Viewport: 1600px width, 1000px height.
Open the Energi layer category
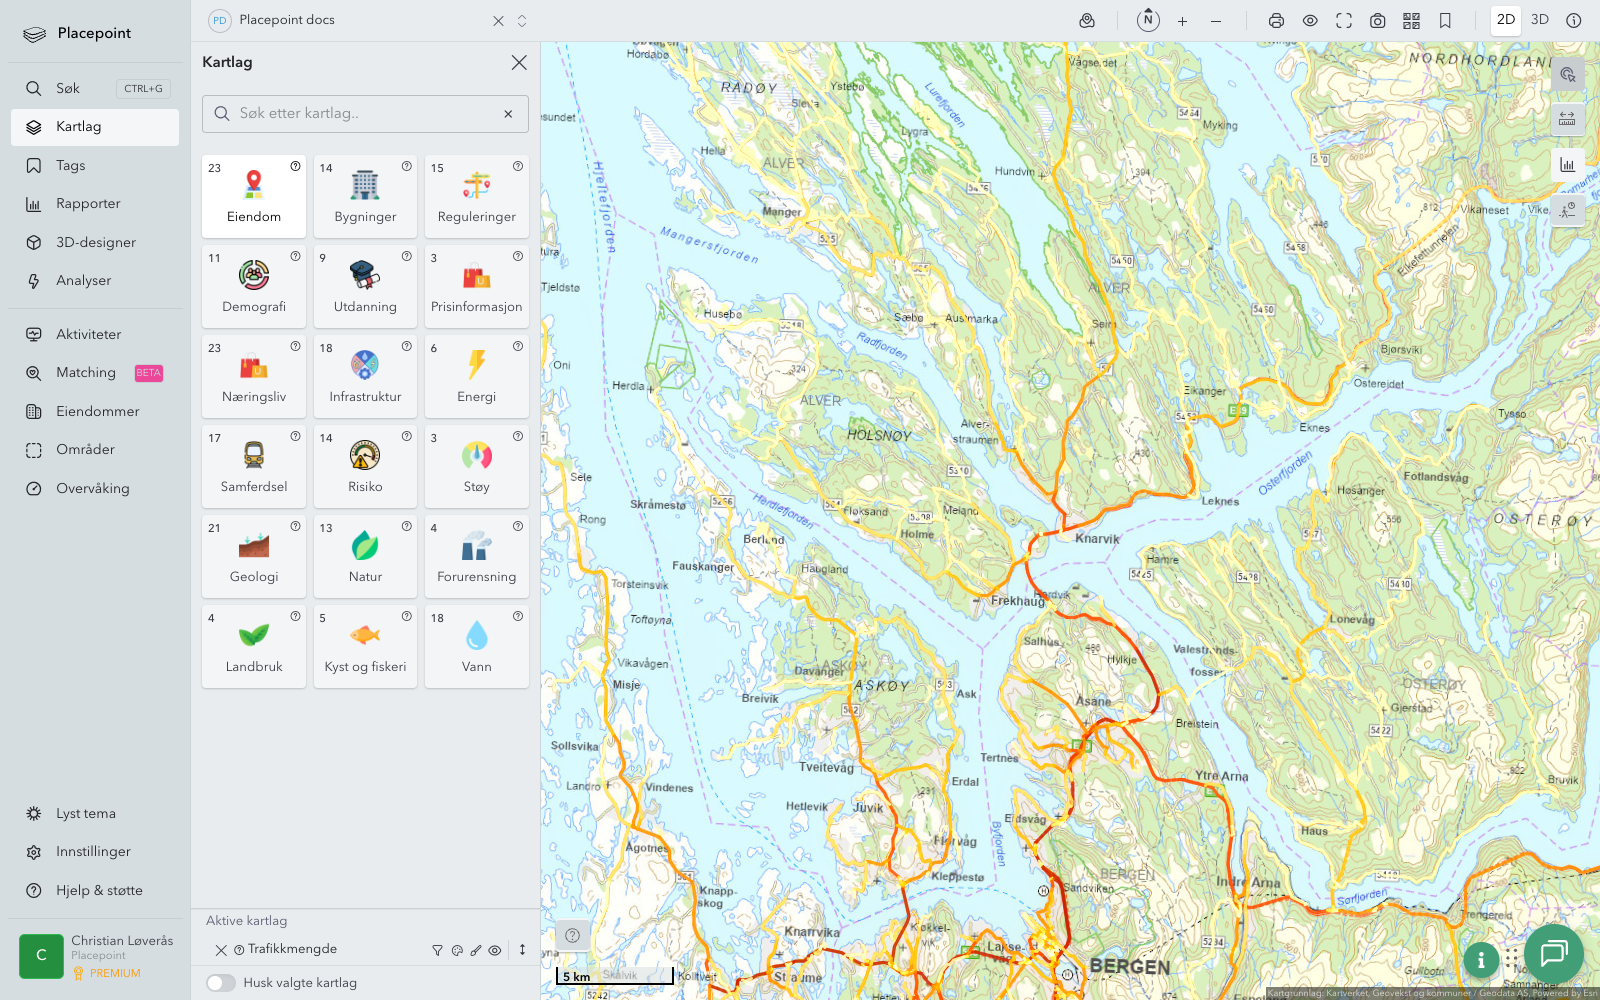pos(477,376)
